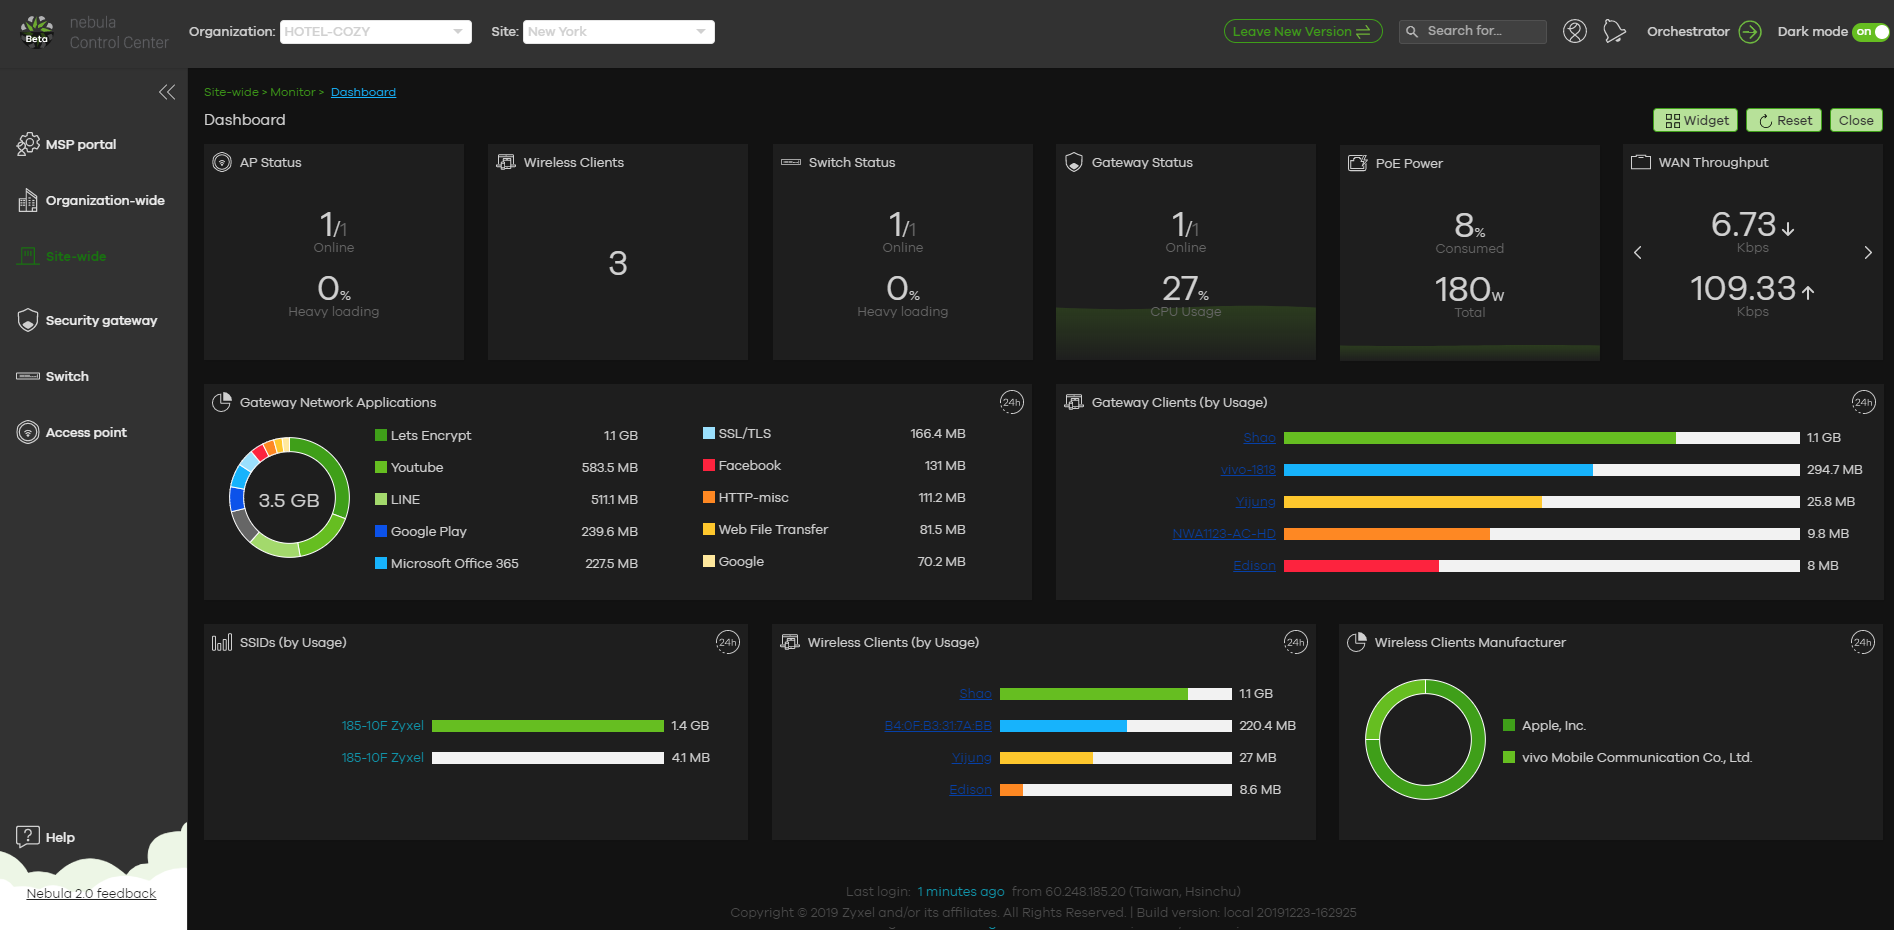The width and height of the screenshot is (1894, 930).
Task: Click 24h toggle on Gateway Network Applications
Action: (1012, 402)
